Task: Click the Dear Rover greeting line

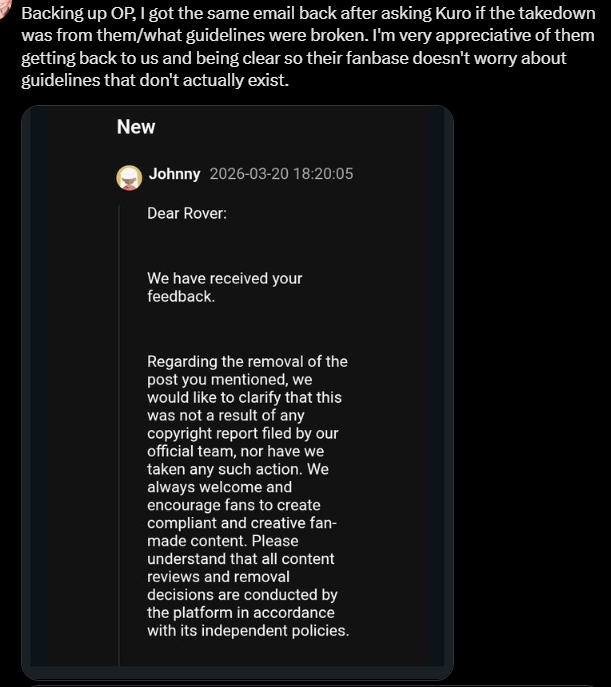Action: 187,213
